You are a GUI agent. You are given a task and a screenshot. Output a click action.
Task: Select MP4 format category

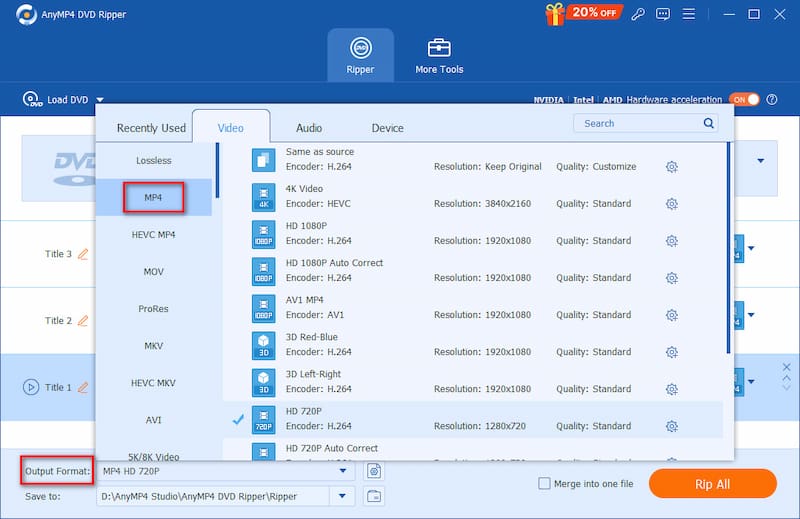(154, 197)
